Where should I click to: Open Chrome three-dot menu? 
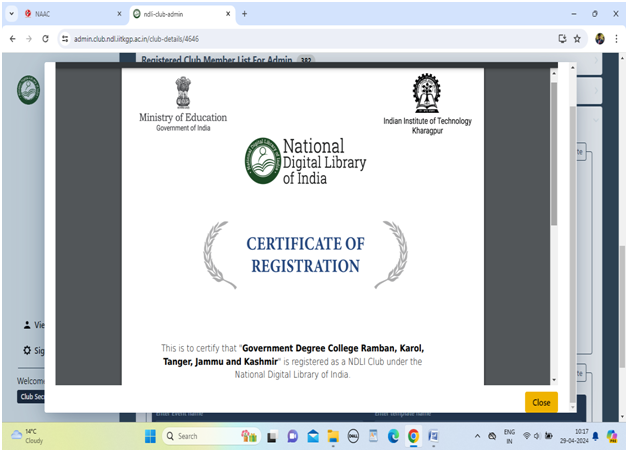tap(616, 39)
